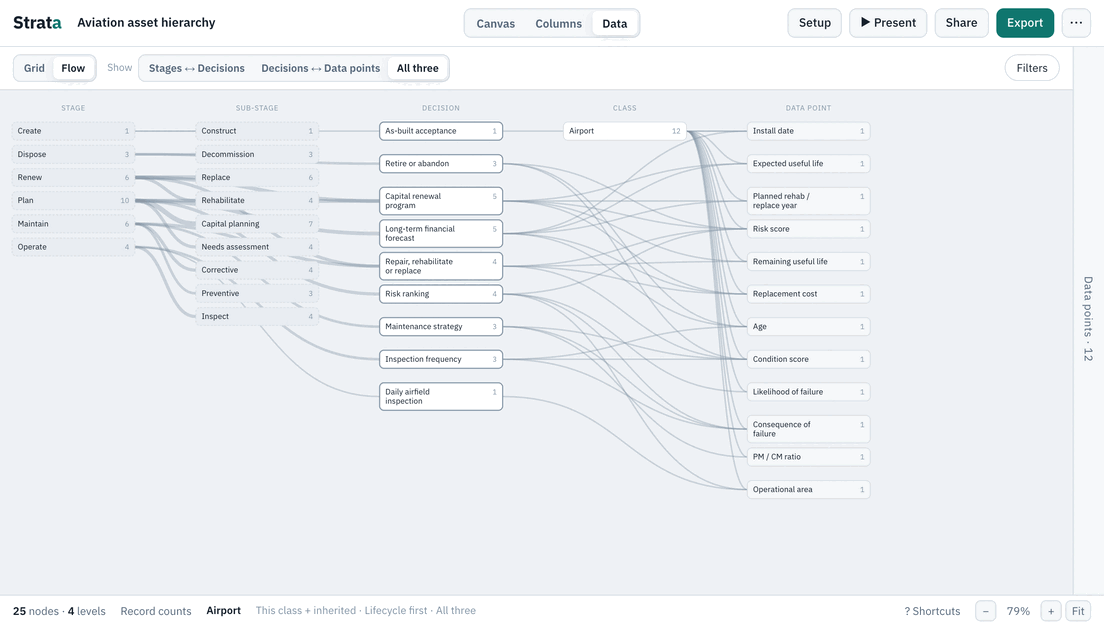Select the Long-term financial forecast decision
The image size is (1104, 626).
pyautogui.click(x=441, y=234)
